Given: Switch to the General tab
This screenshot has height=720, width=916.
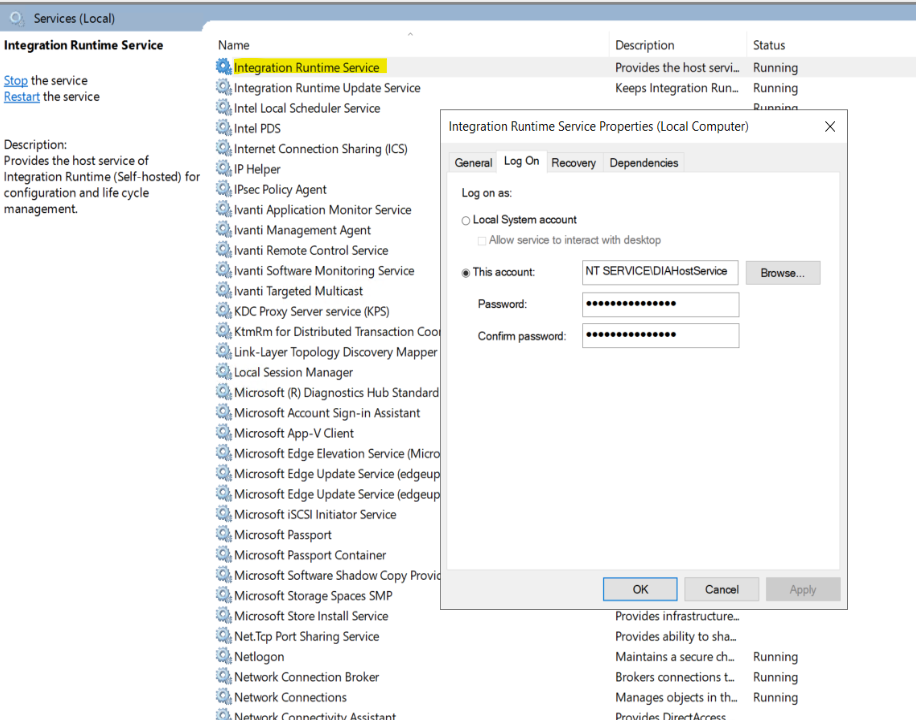Looking at the screenshot, I should (x=473, y=162).
